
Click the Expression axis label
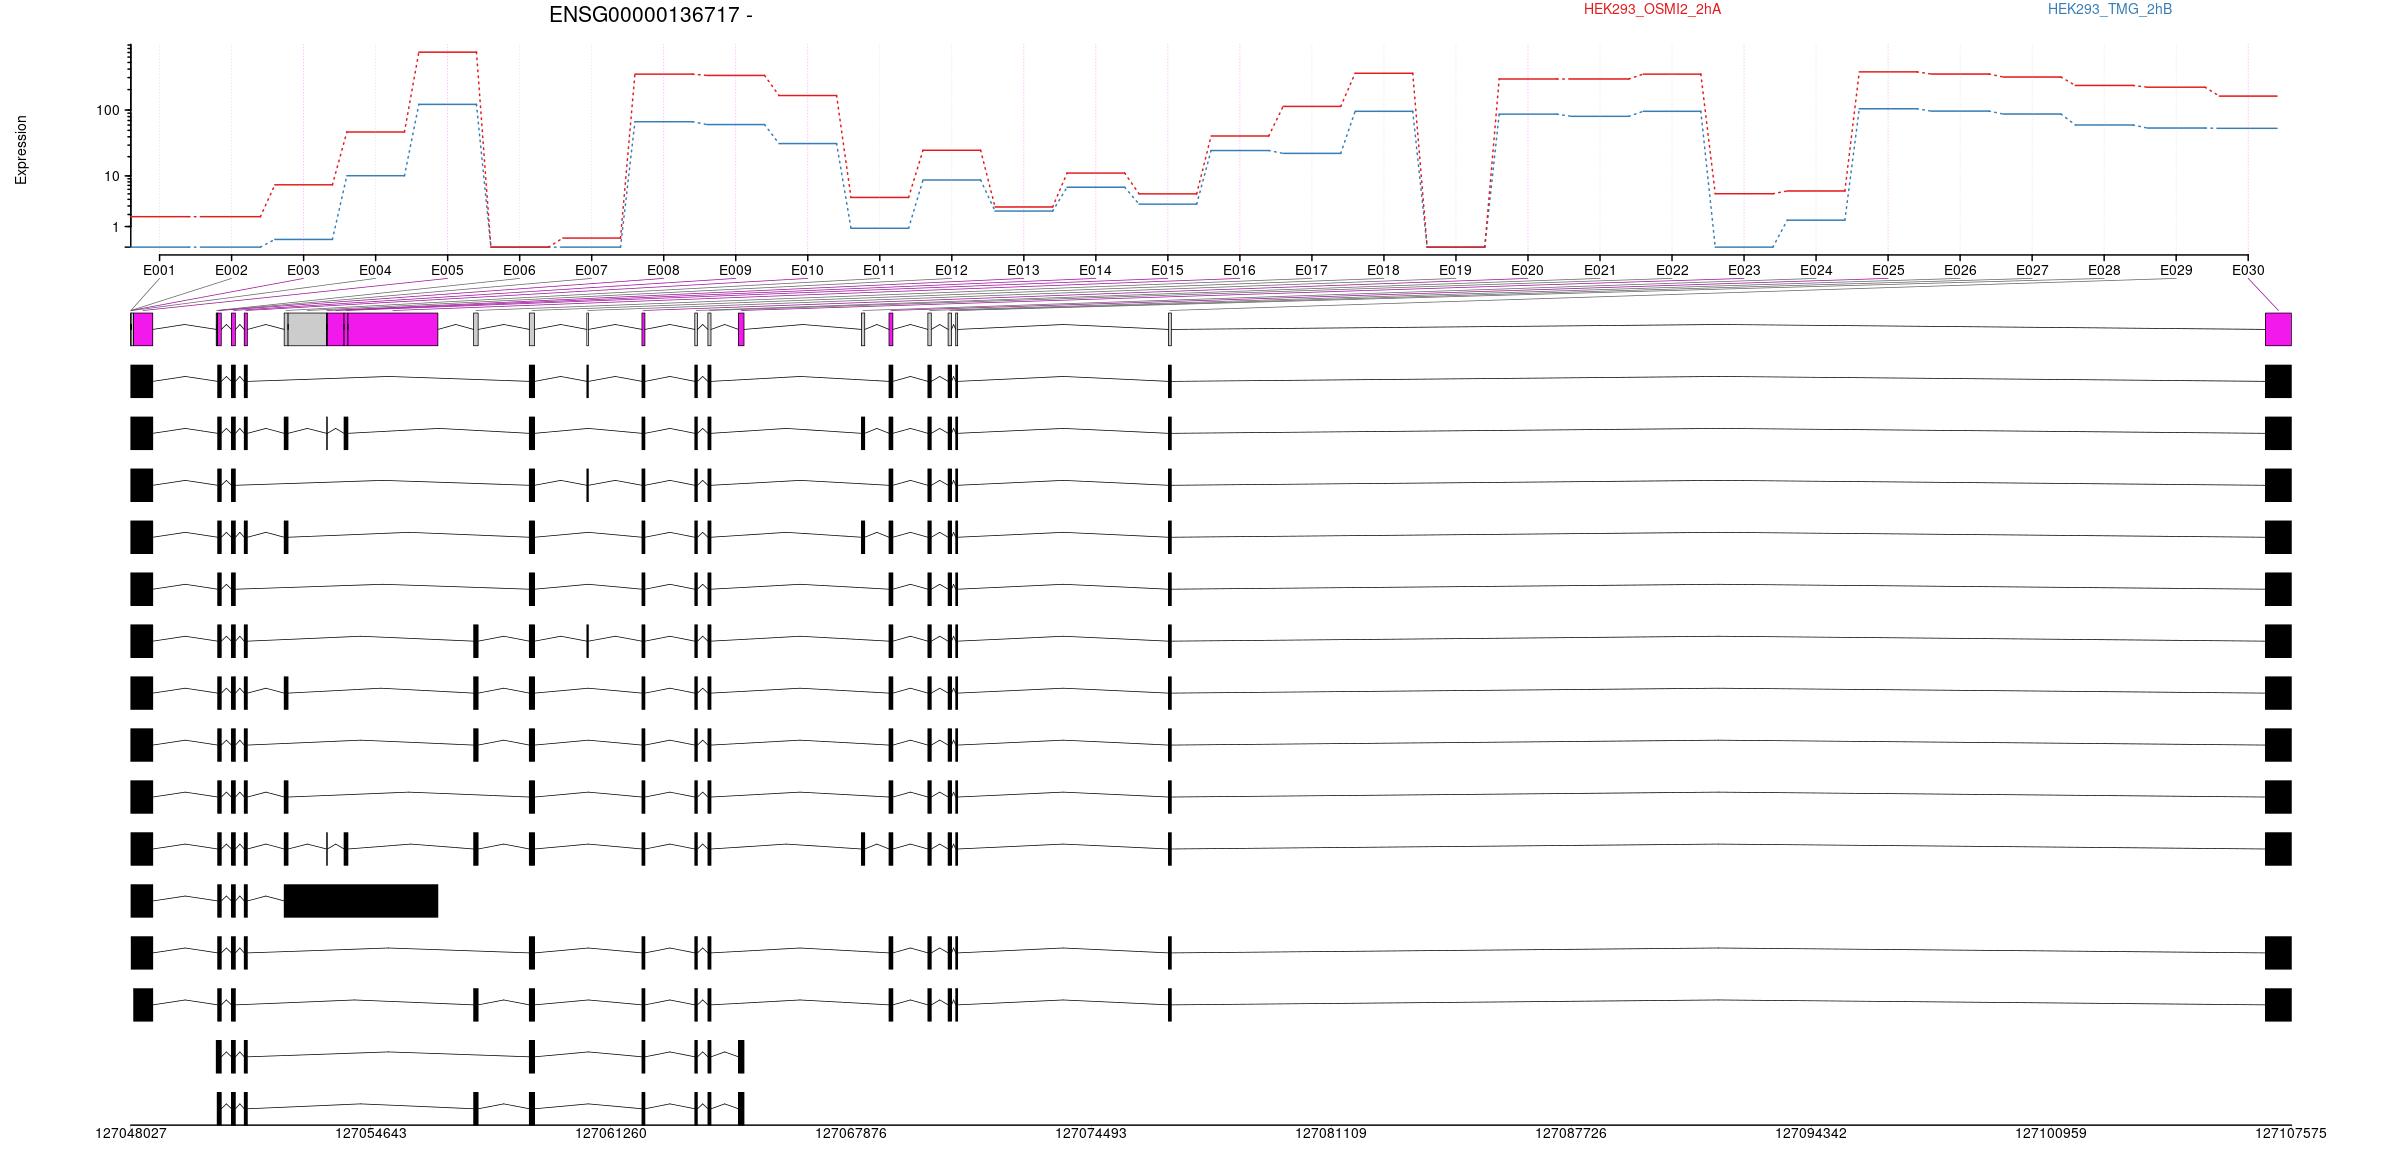21,150
